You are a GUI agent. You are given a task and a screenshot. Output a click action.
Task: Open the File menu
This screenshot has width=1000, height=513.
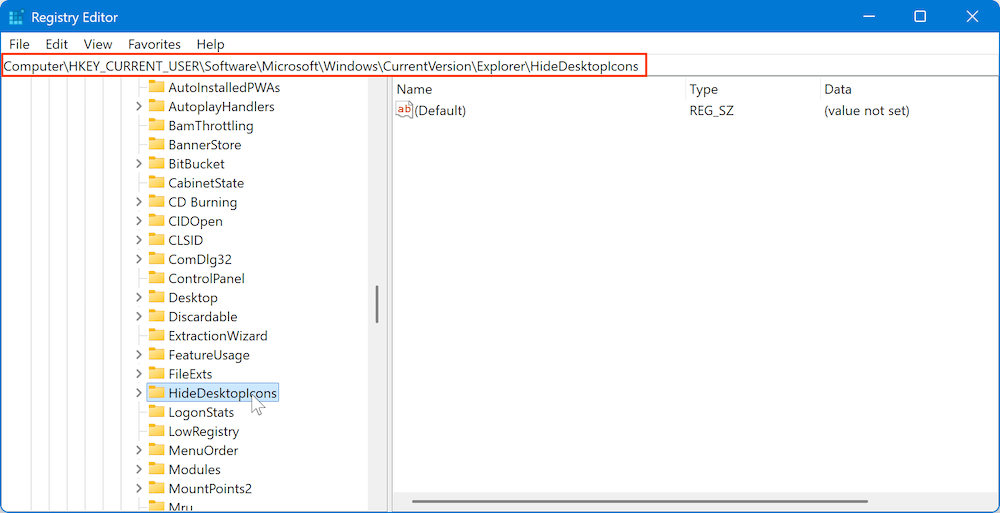tap(19, 44)
